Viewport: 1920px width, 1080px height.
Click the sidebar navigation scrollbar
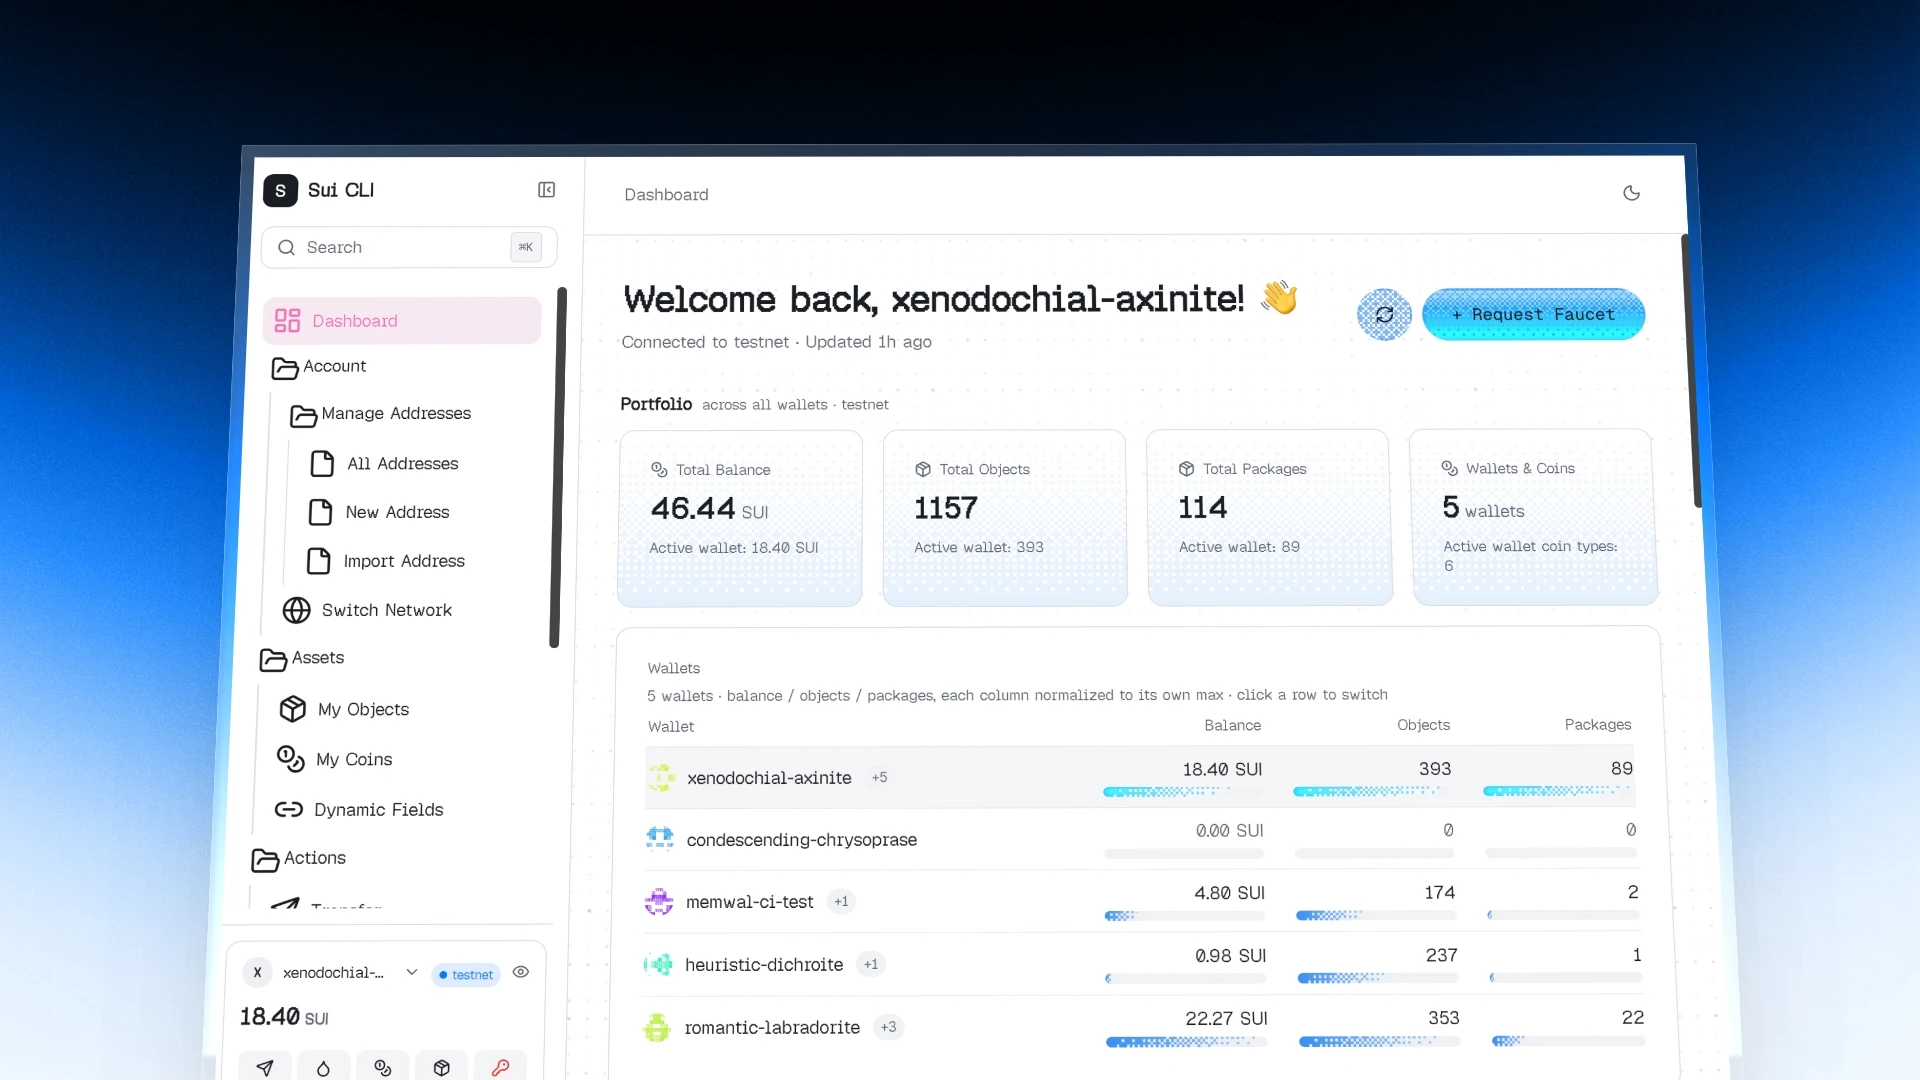556,468
